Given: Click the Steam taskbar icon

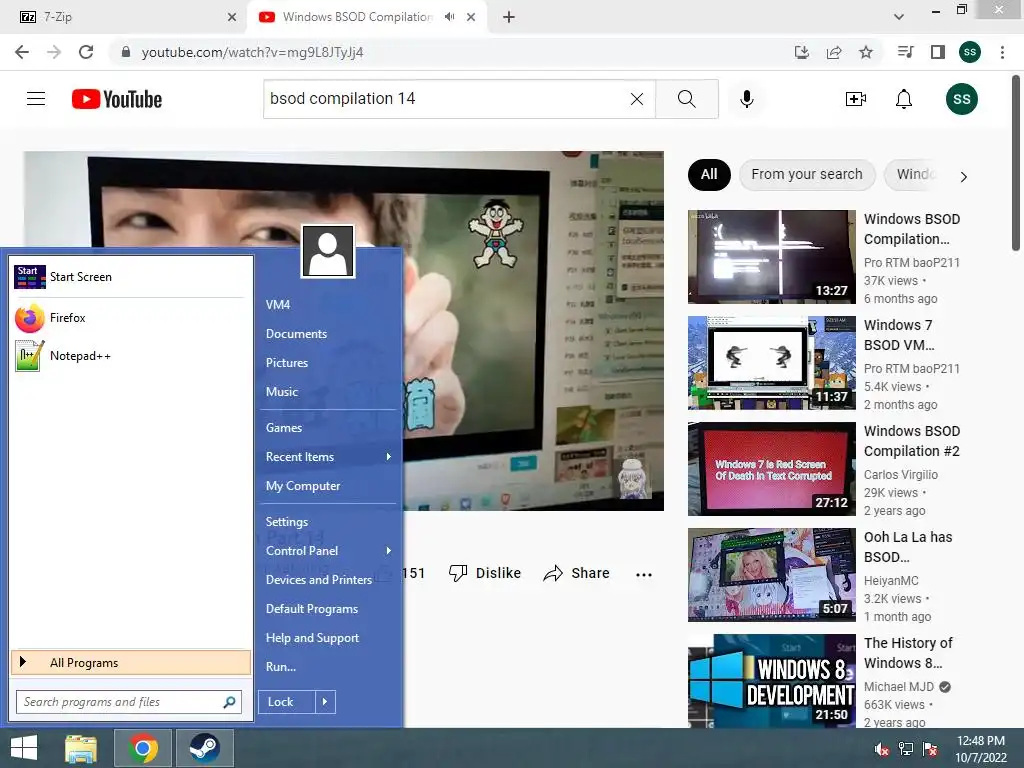Looking at the screenshot, I should click(204, 748).
